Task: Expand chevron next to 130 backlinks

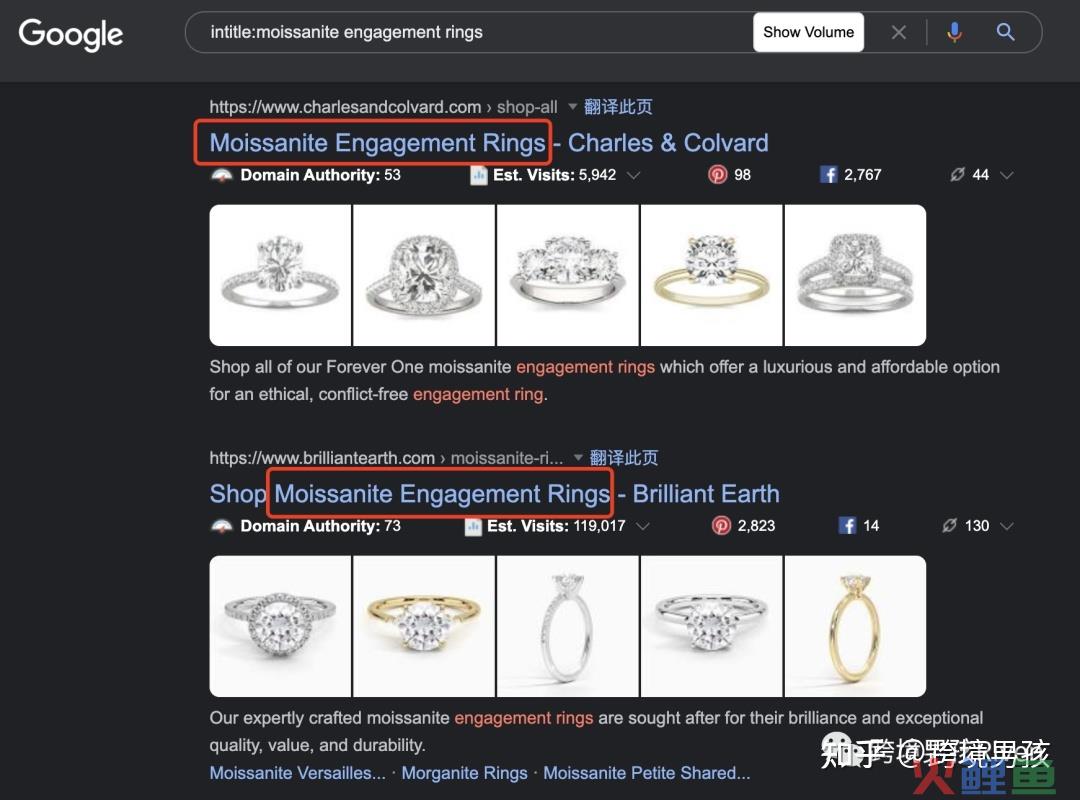Action: (x=1006, y=526)
